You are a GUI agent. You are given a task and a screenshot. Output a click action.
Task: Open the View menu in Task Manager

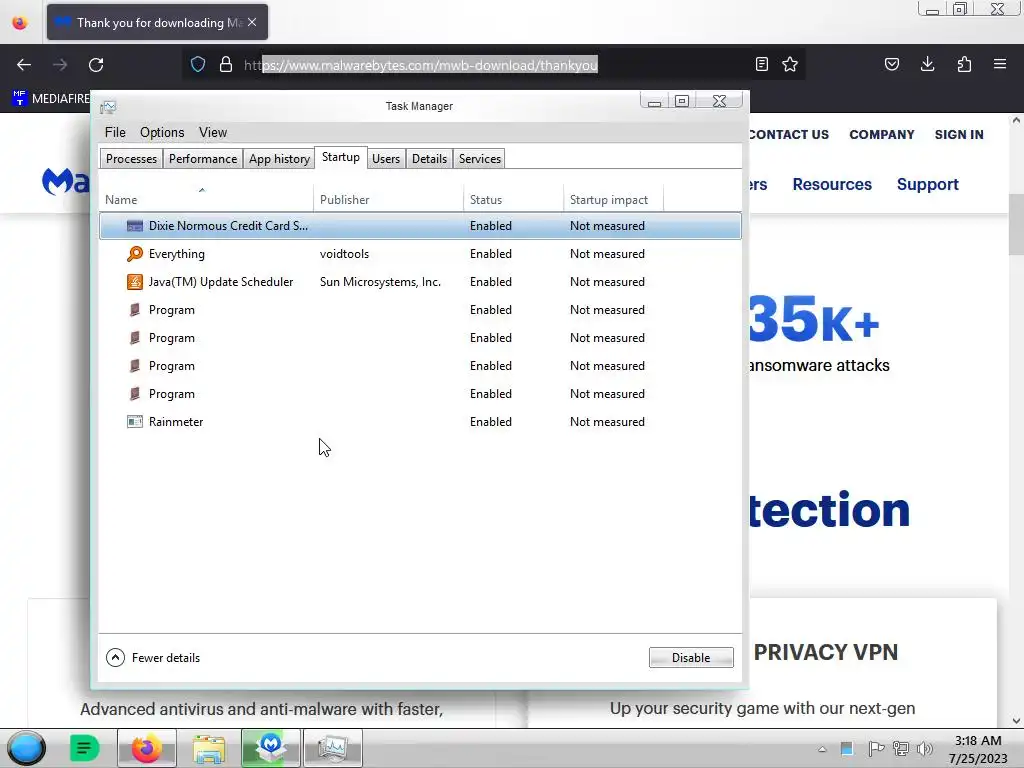213,133
